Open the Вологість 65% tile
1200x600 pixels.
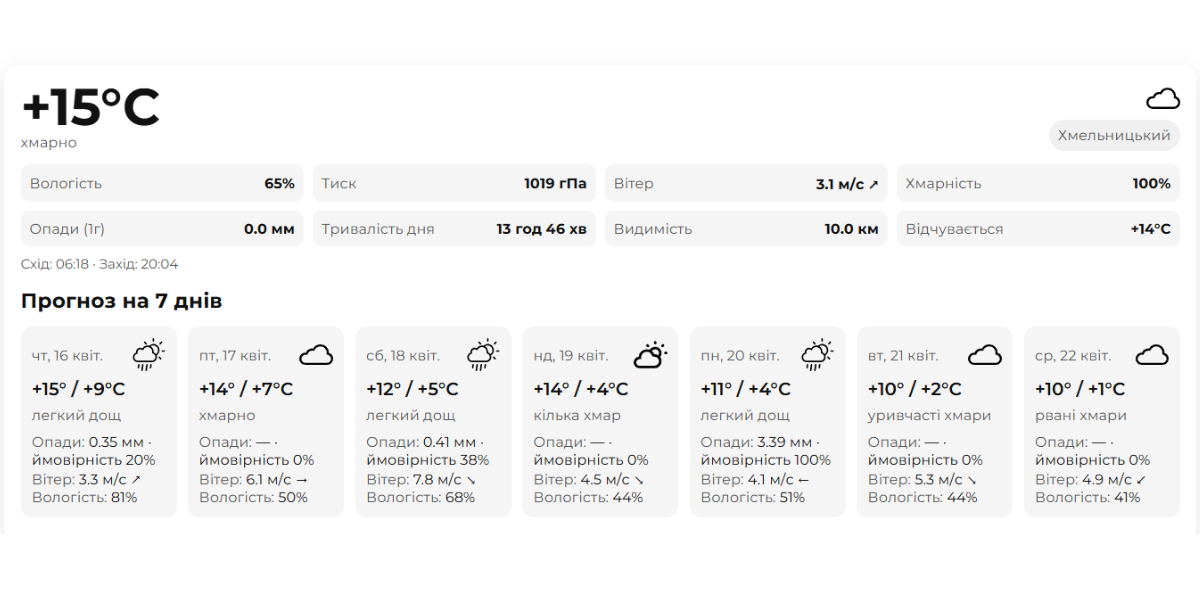tap(162, 183)
